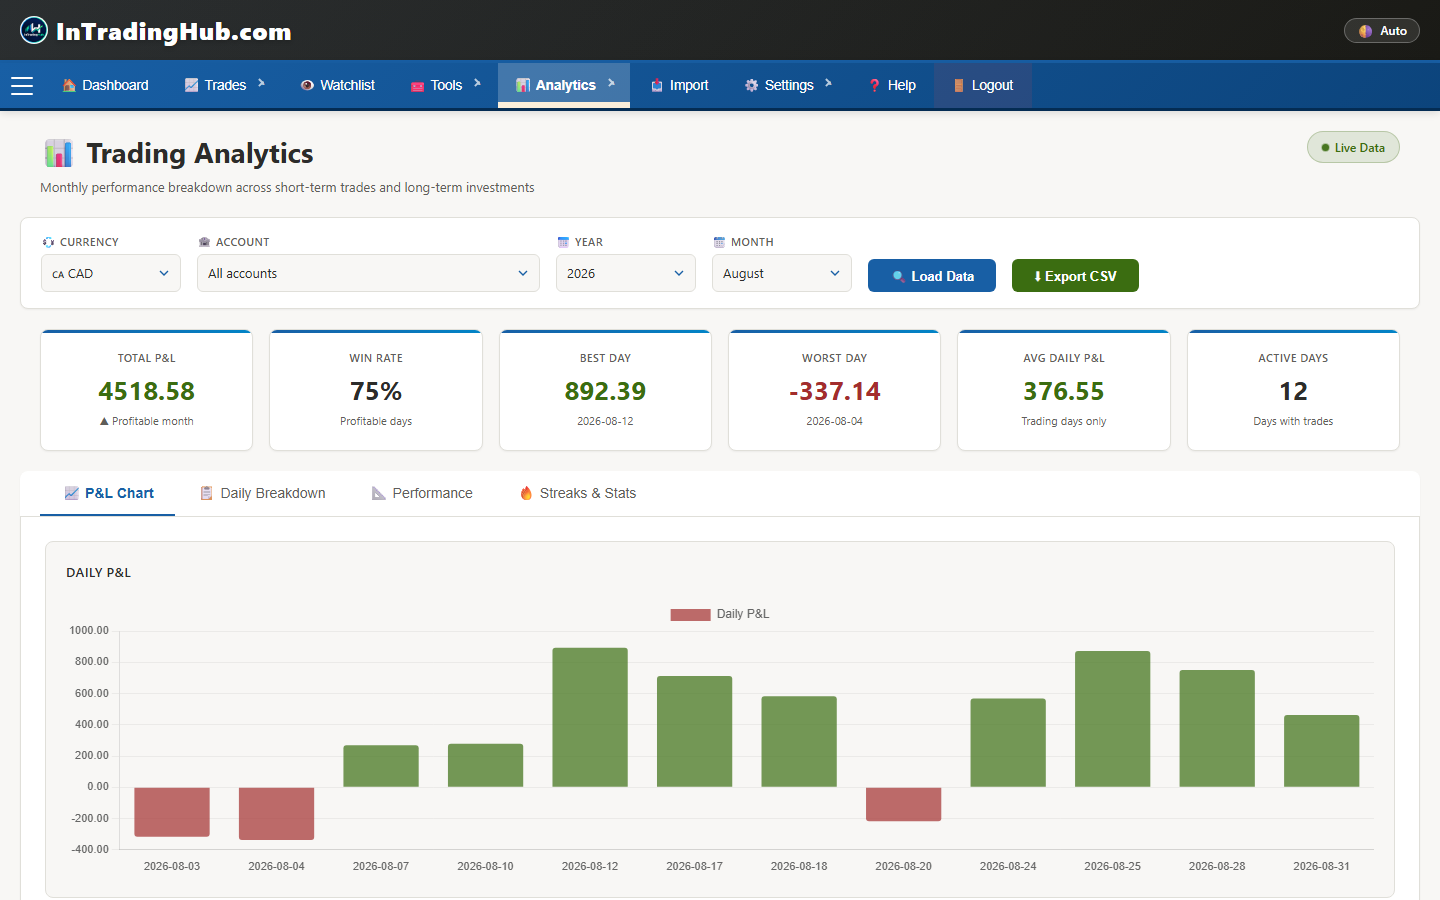Image resolution: width=1440 pixels, height=900 pixels.
Task: Click the InTradingHub logo icon
Action: [34, 30]
